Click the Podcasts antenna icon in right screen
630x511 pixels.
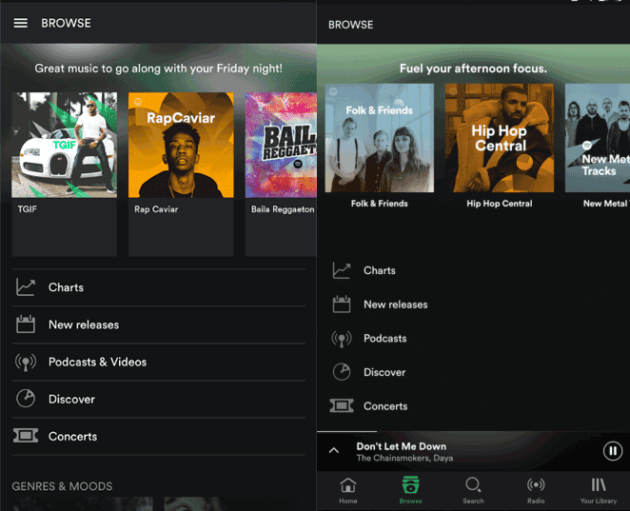[x=342, y=339]
